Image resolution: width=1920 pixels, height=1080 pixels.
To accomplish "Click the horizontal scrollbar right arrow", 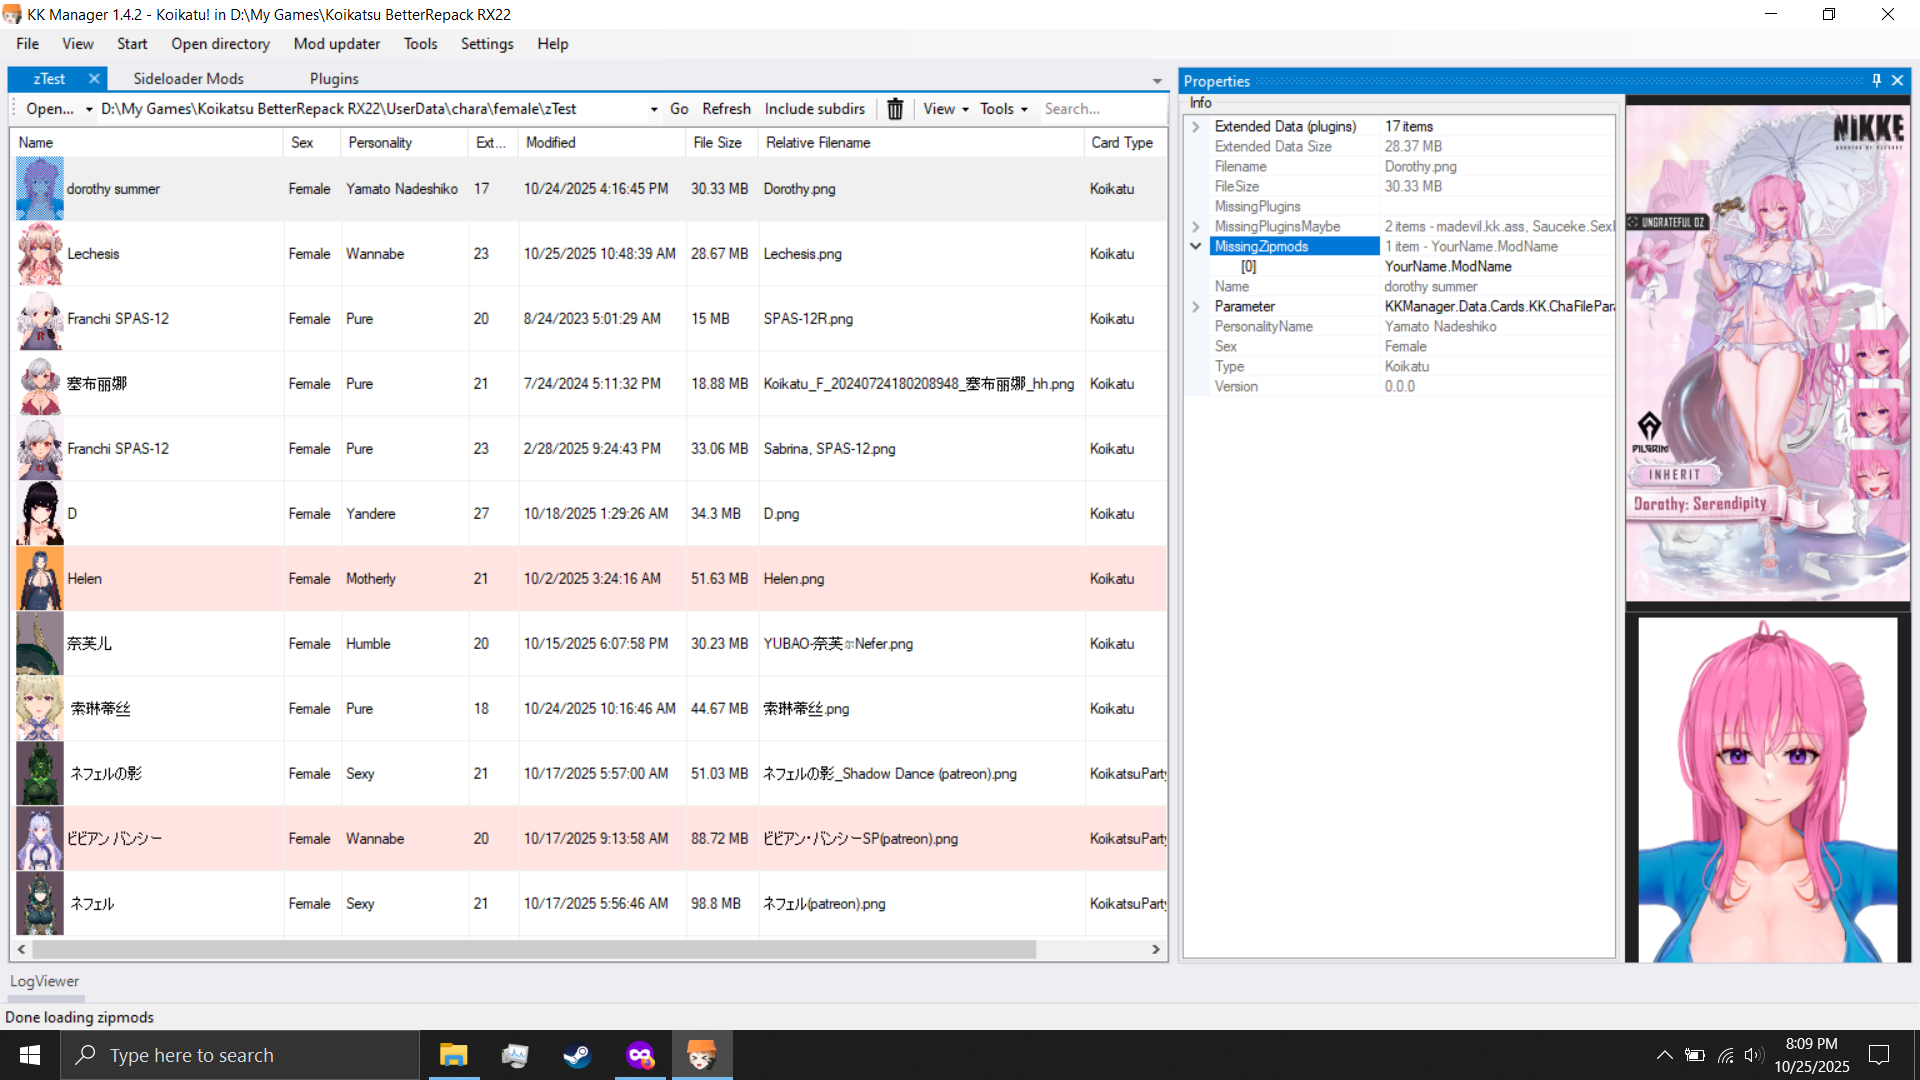I will [x=1156, y=949].
